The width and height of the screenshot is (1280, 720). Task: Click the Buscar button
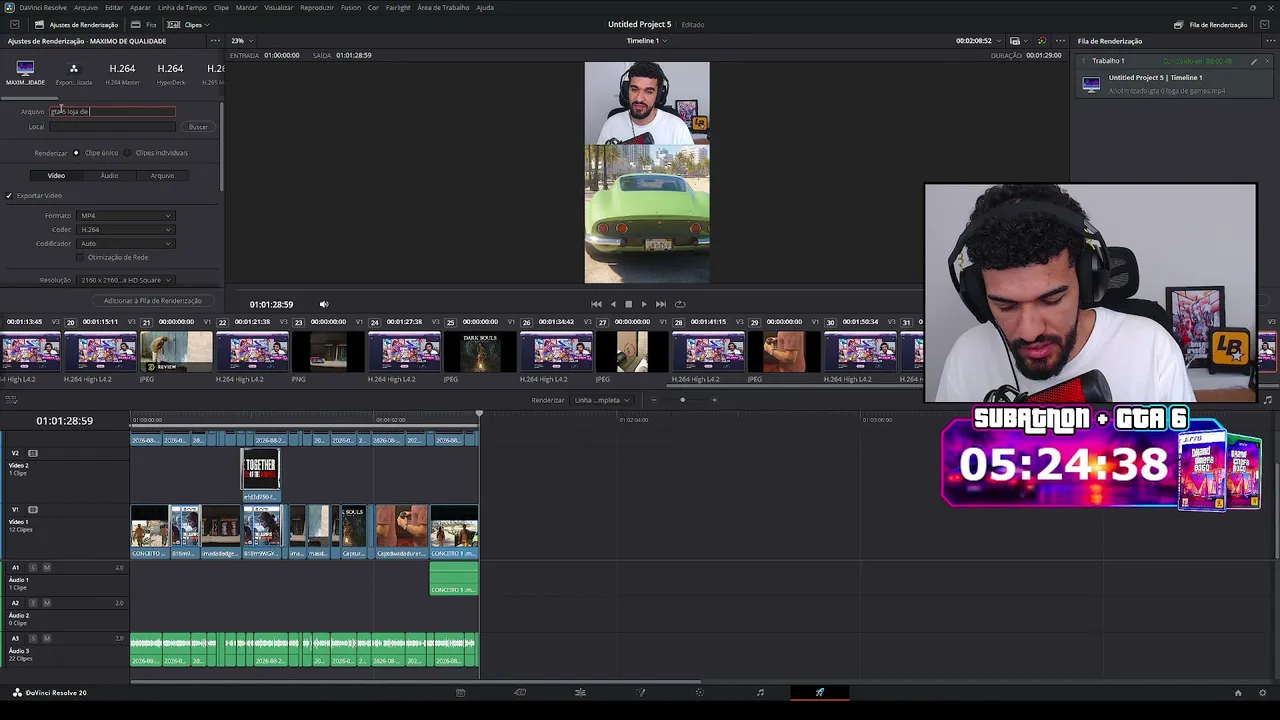click(198, 127)
